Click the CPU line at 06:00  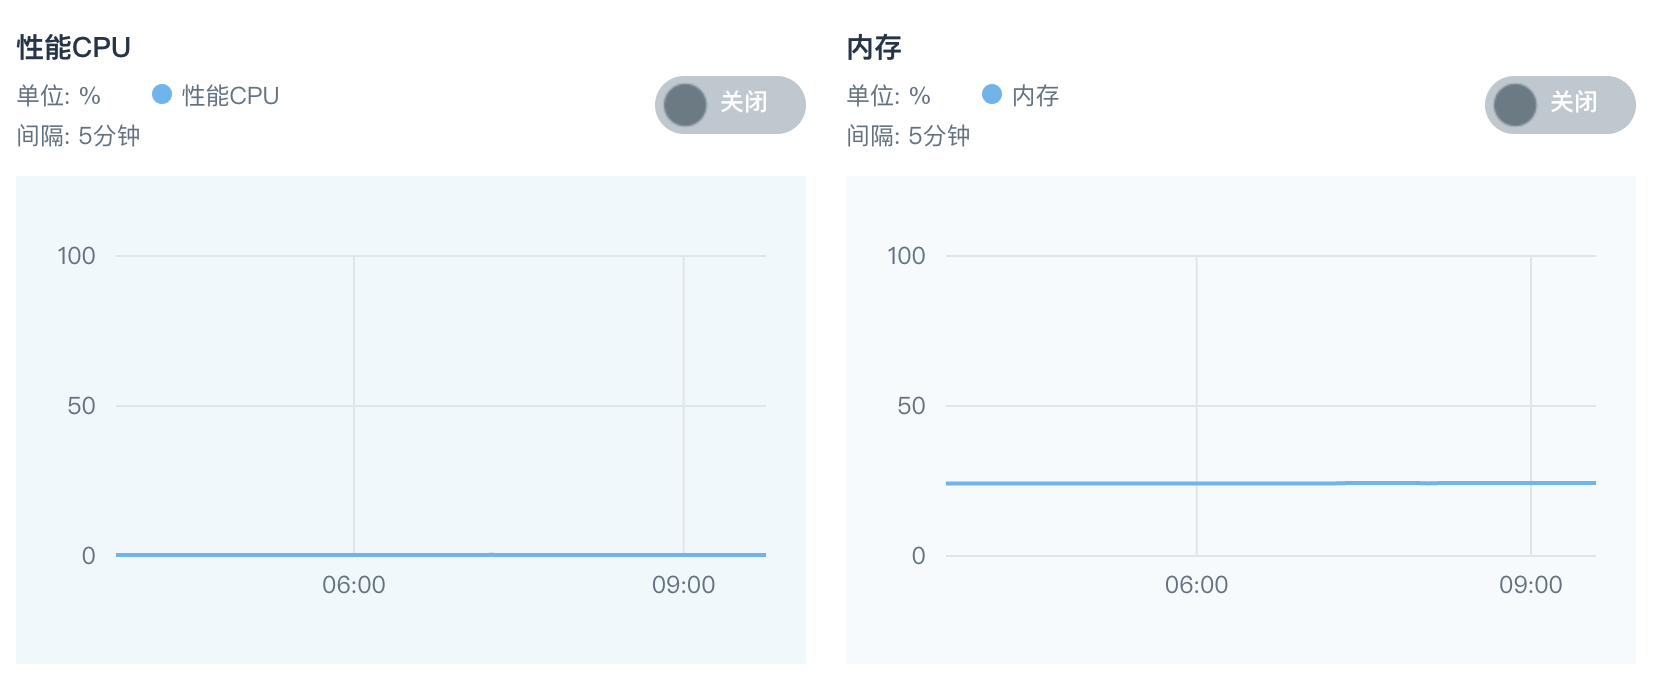pyautogui.click(x=354, y=554)
